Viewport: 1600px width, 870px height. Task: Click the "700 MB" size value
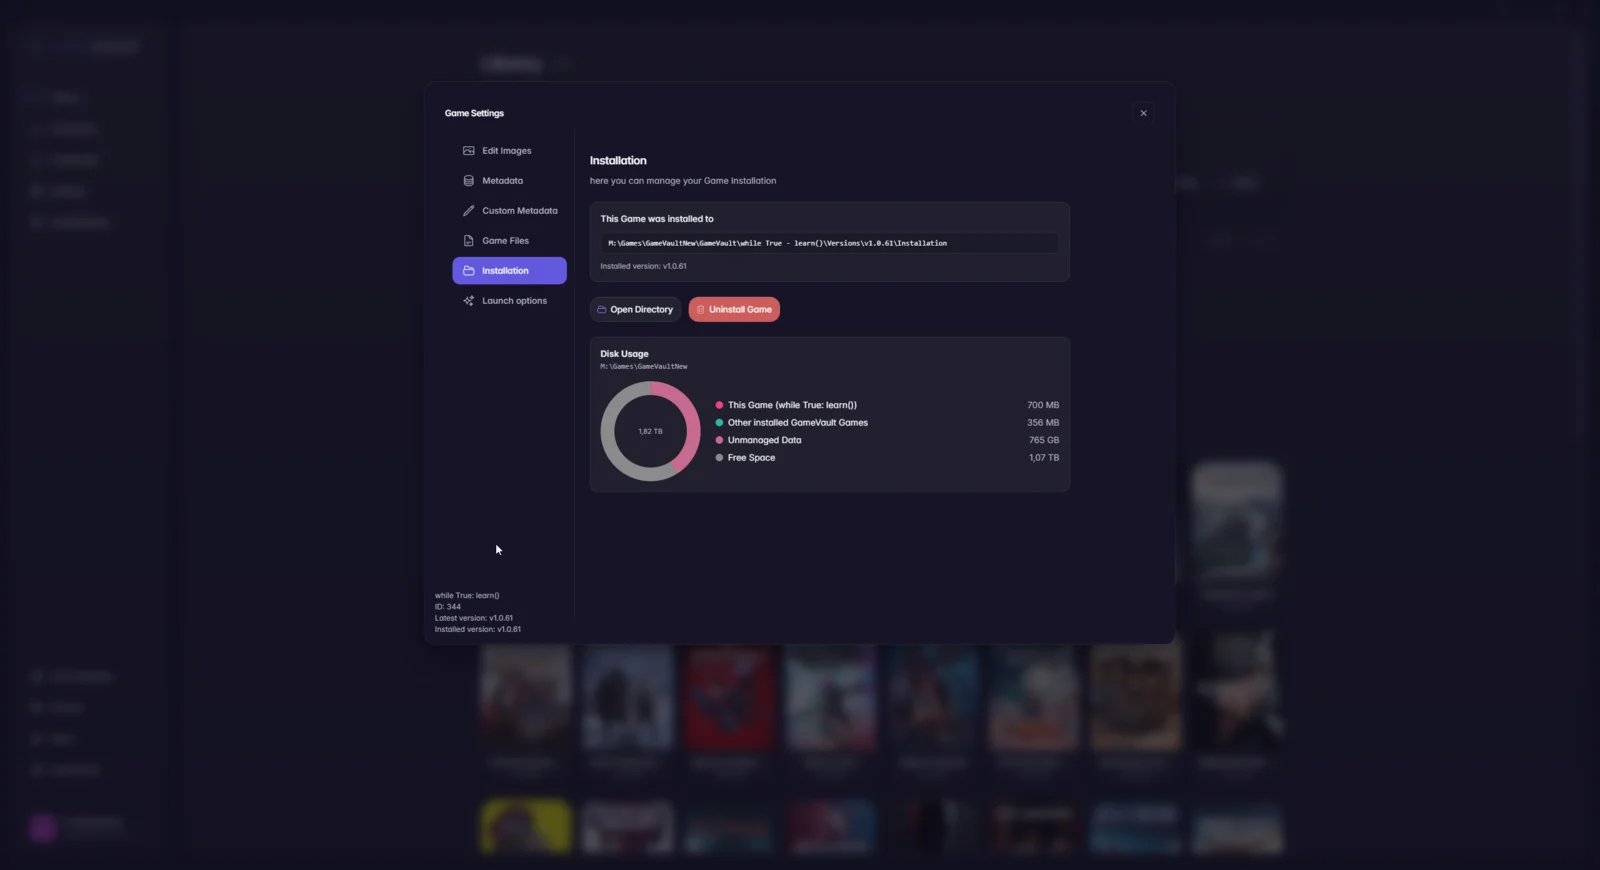click(x=1043, y=405)
